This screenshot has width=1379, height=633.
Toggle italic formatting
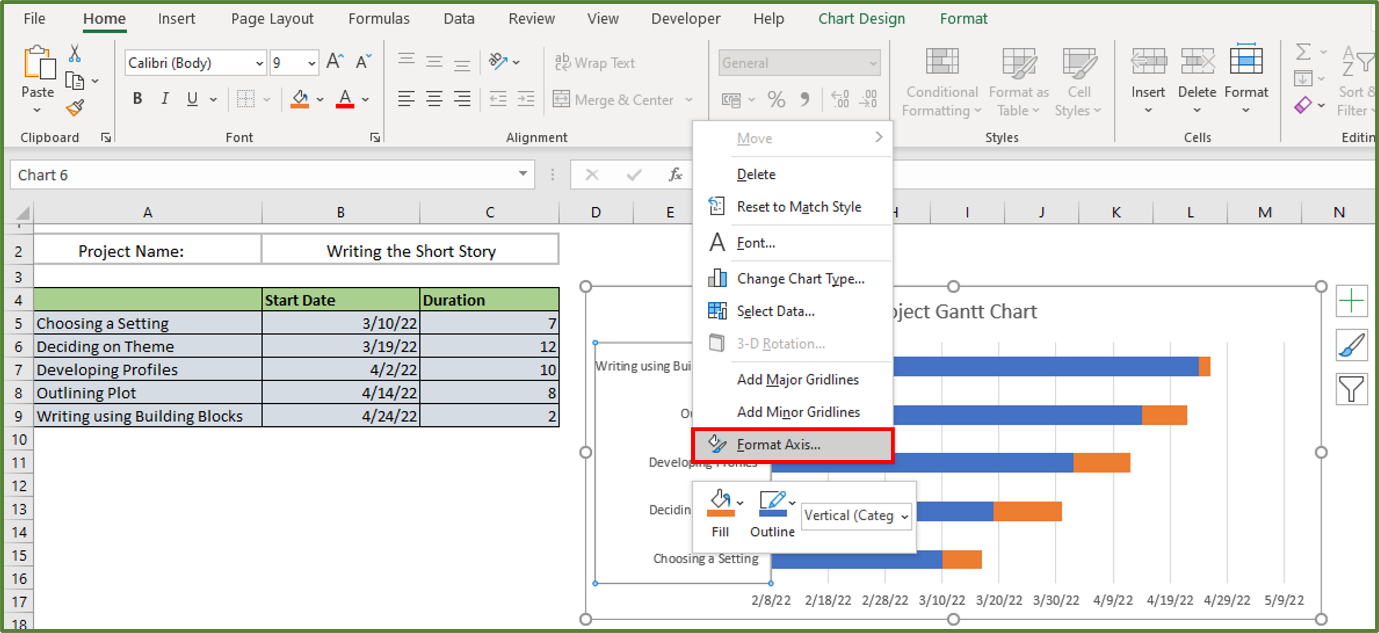coord(164,98)
